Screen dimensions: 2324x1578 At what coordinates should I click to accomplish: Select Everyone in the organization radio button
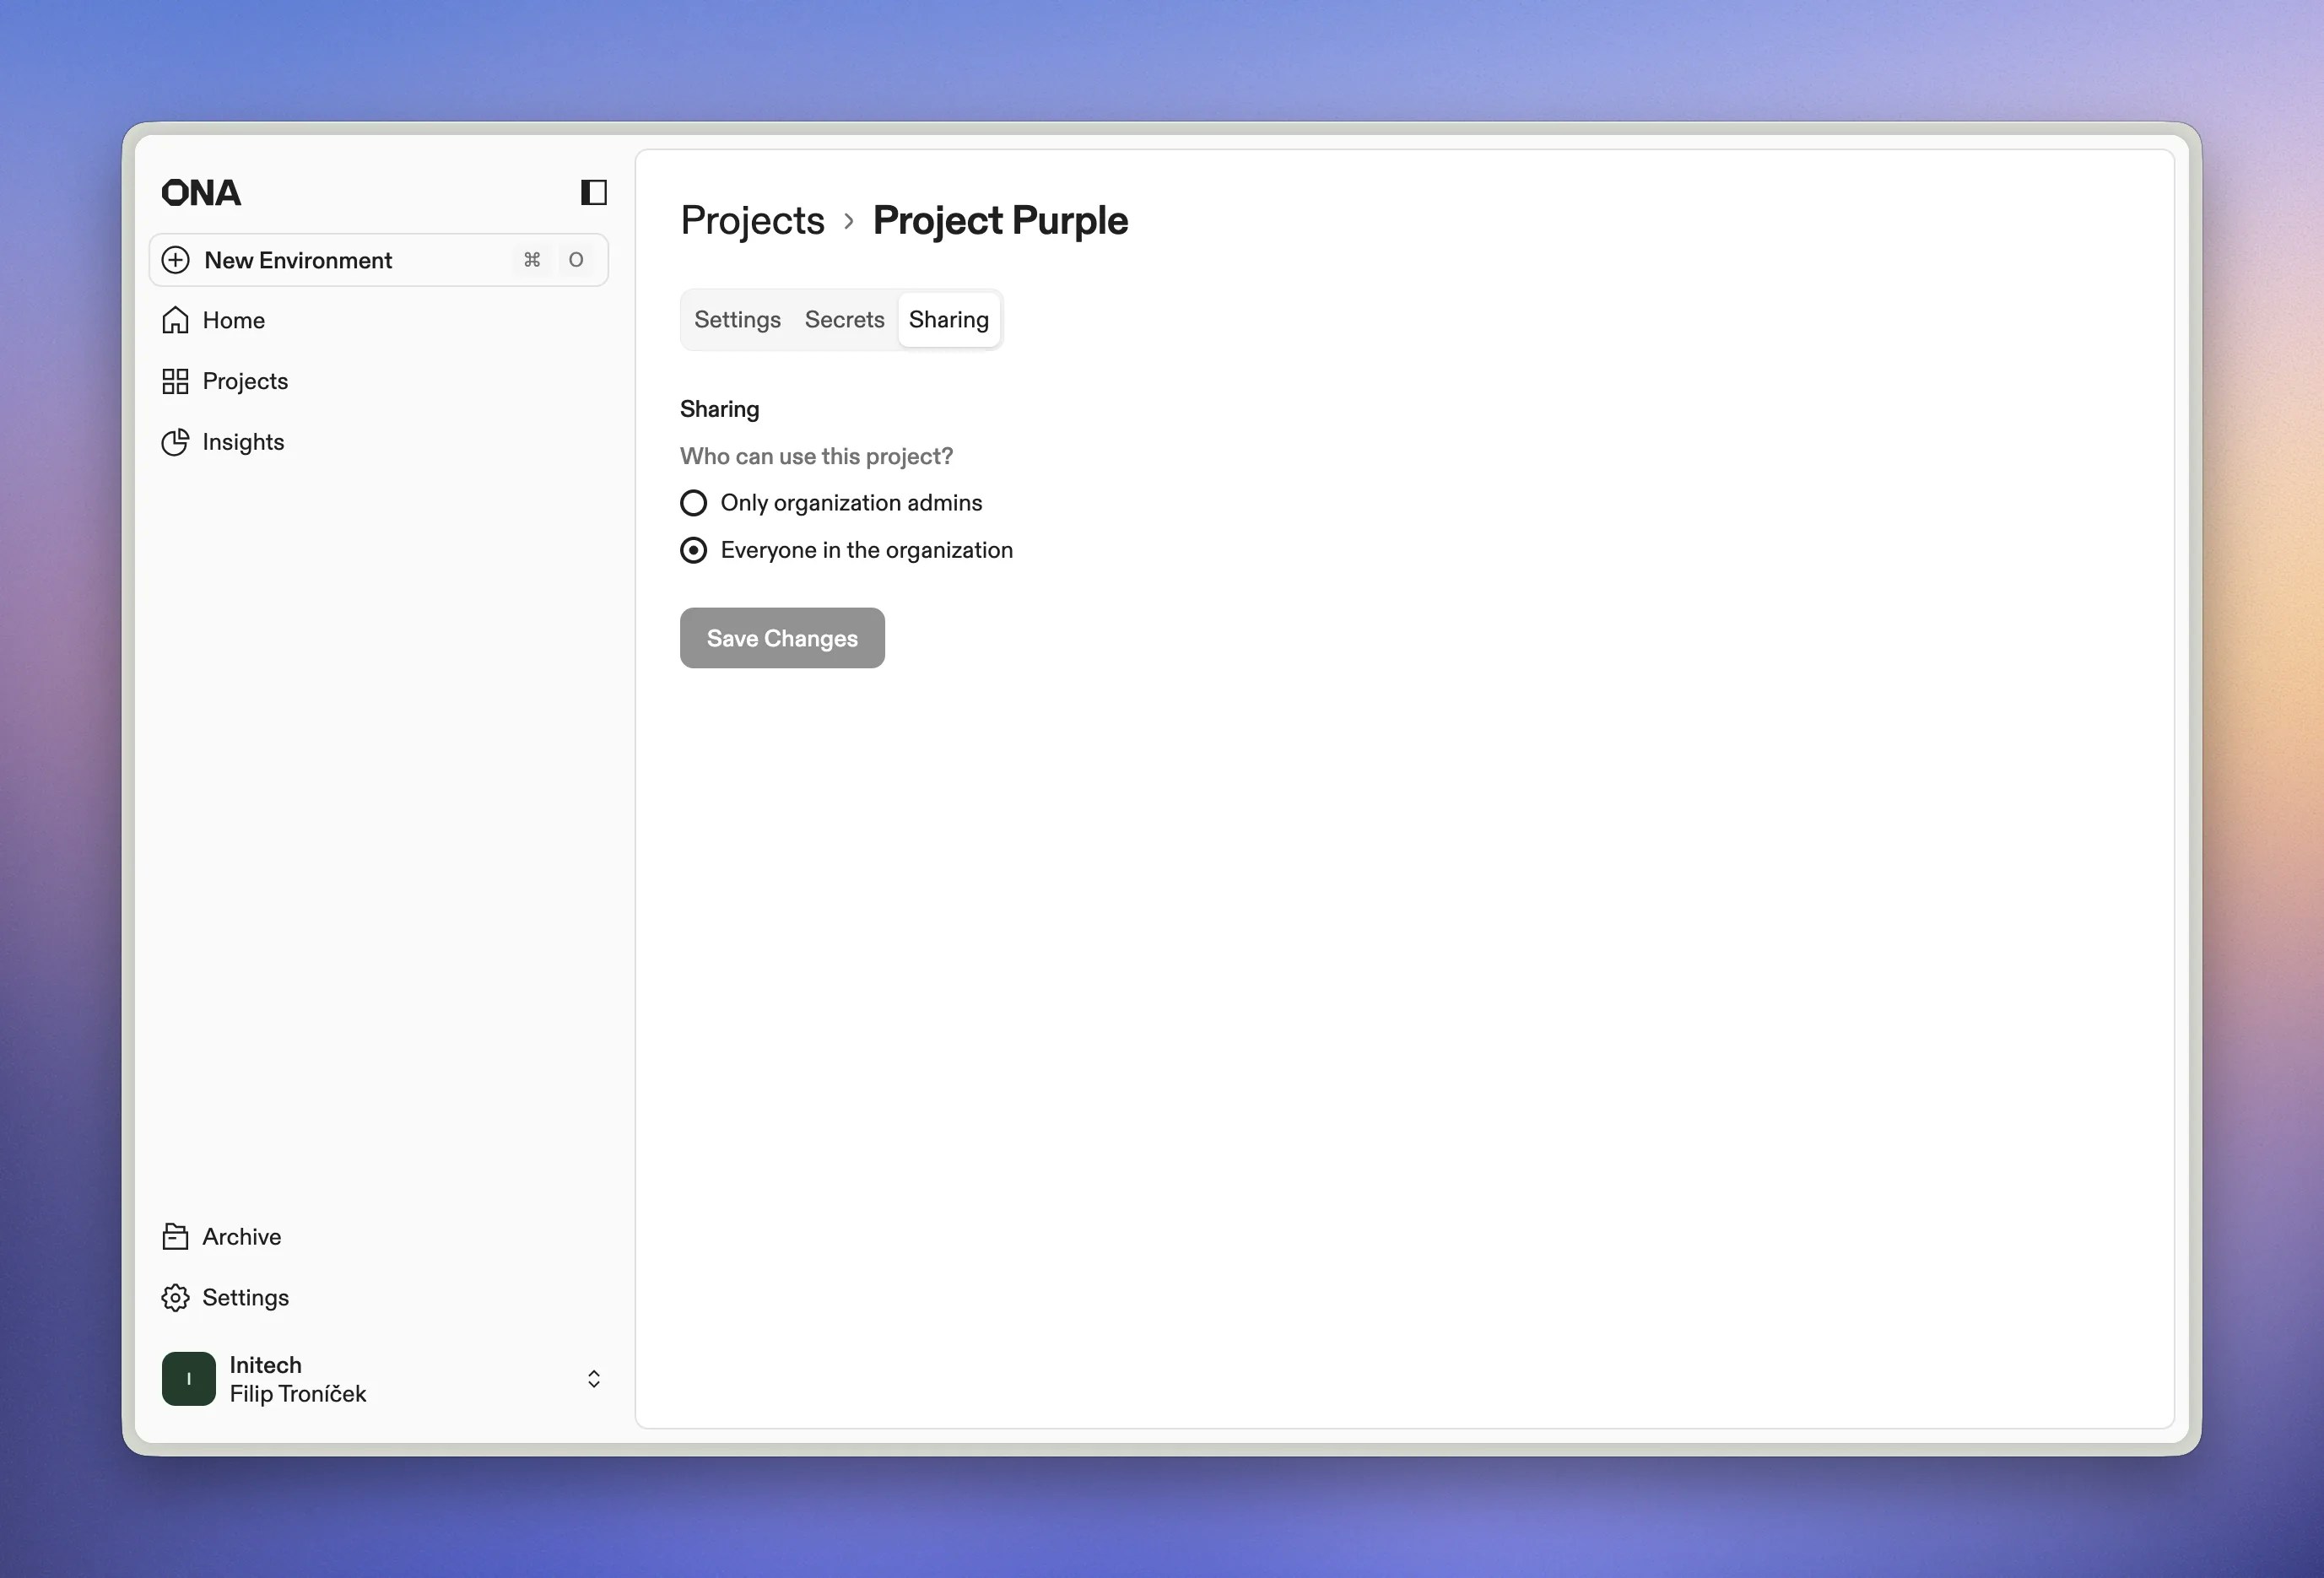(693, 550)
